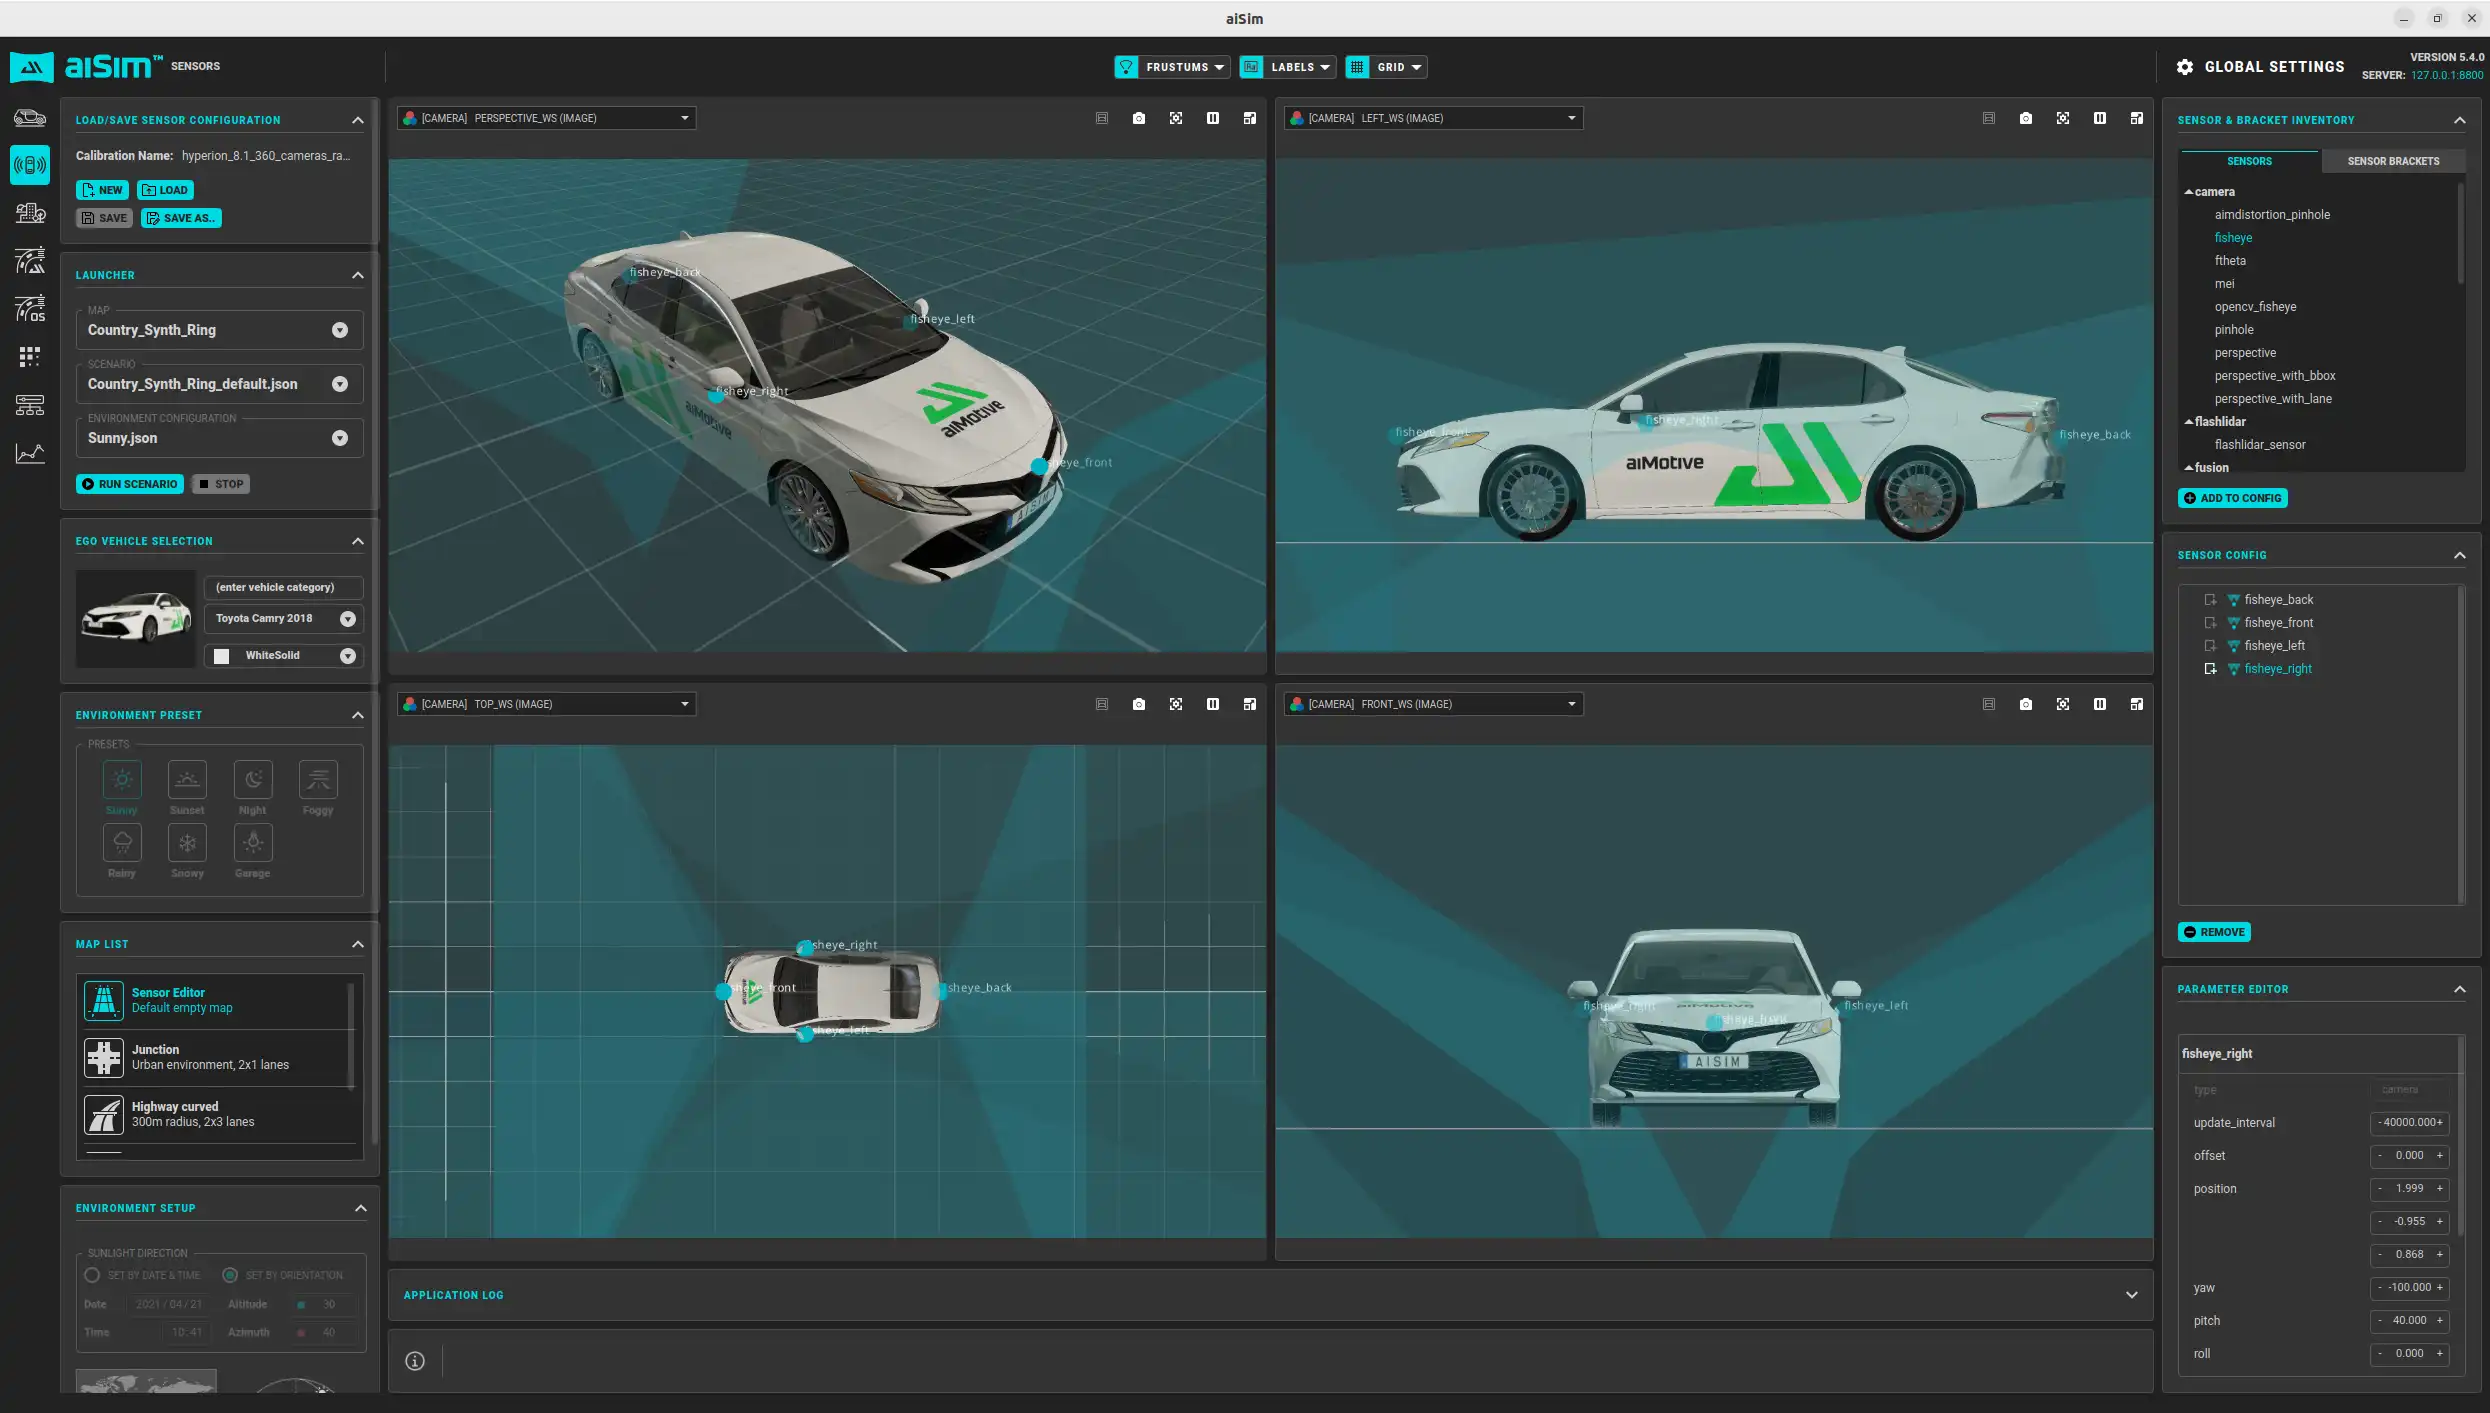Open the dotted grid sidebar icon

tap(30, 356)
